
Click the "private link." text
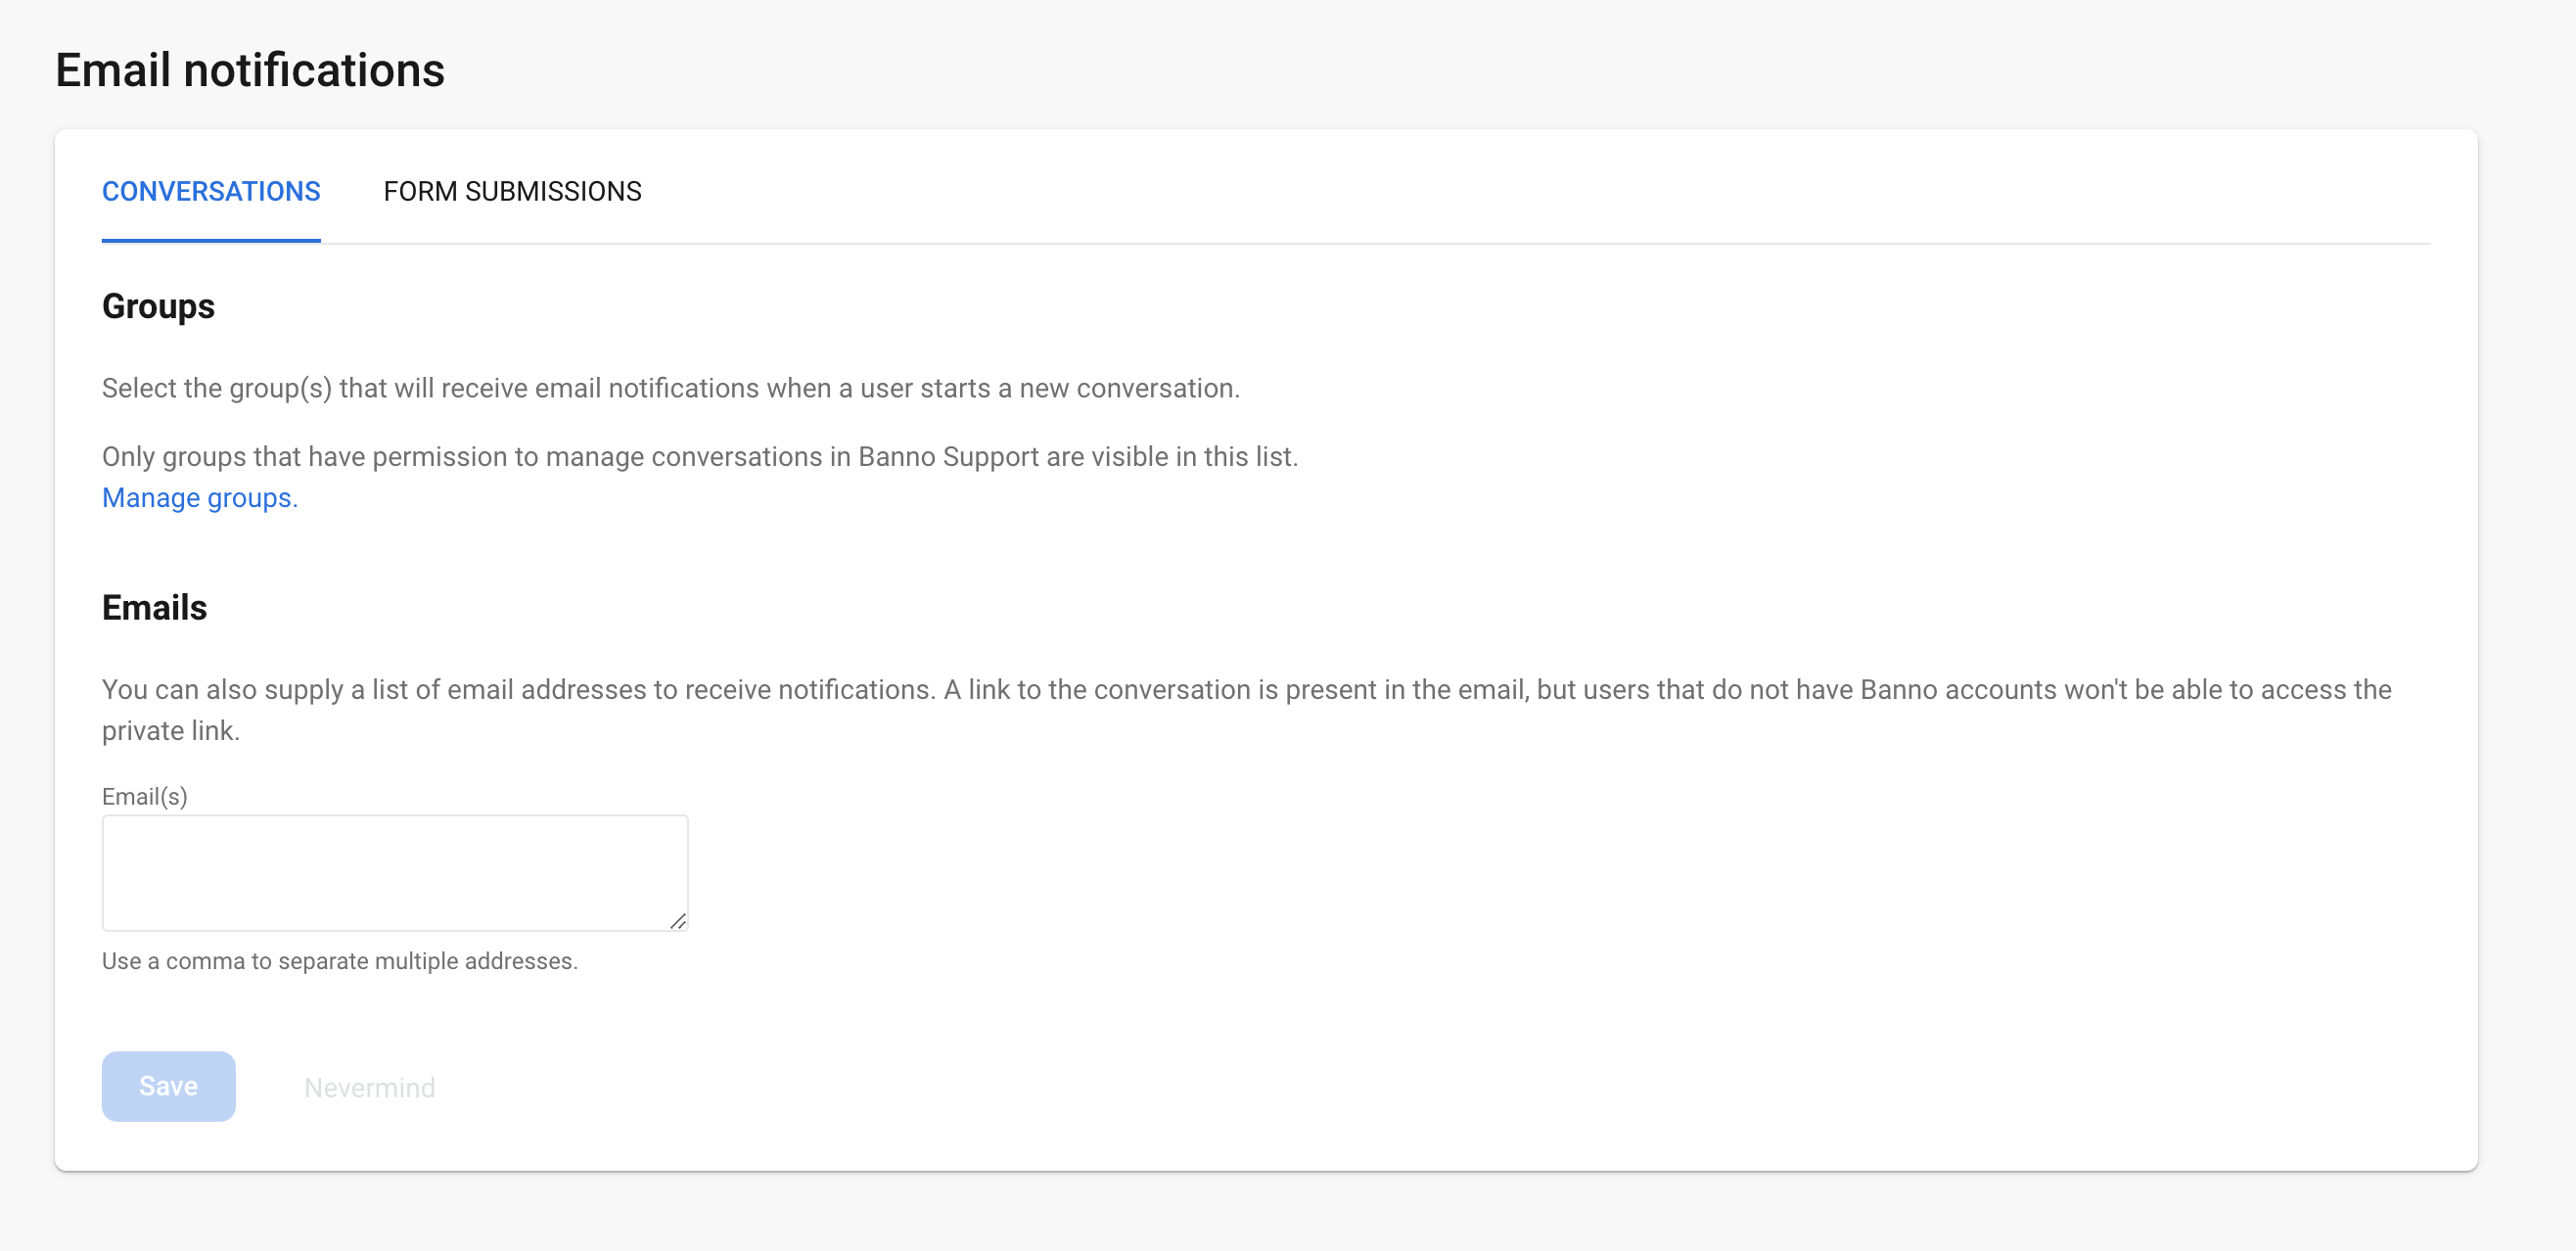[x=171, y=731]
